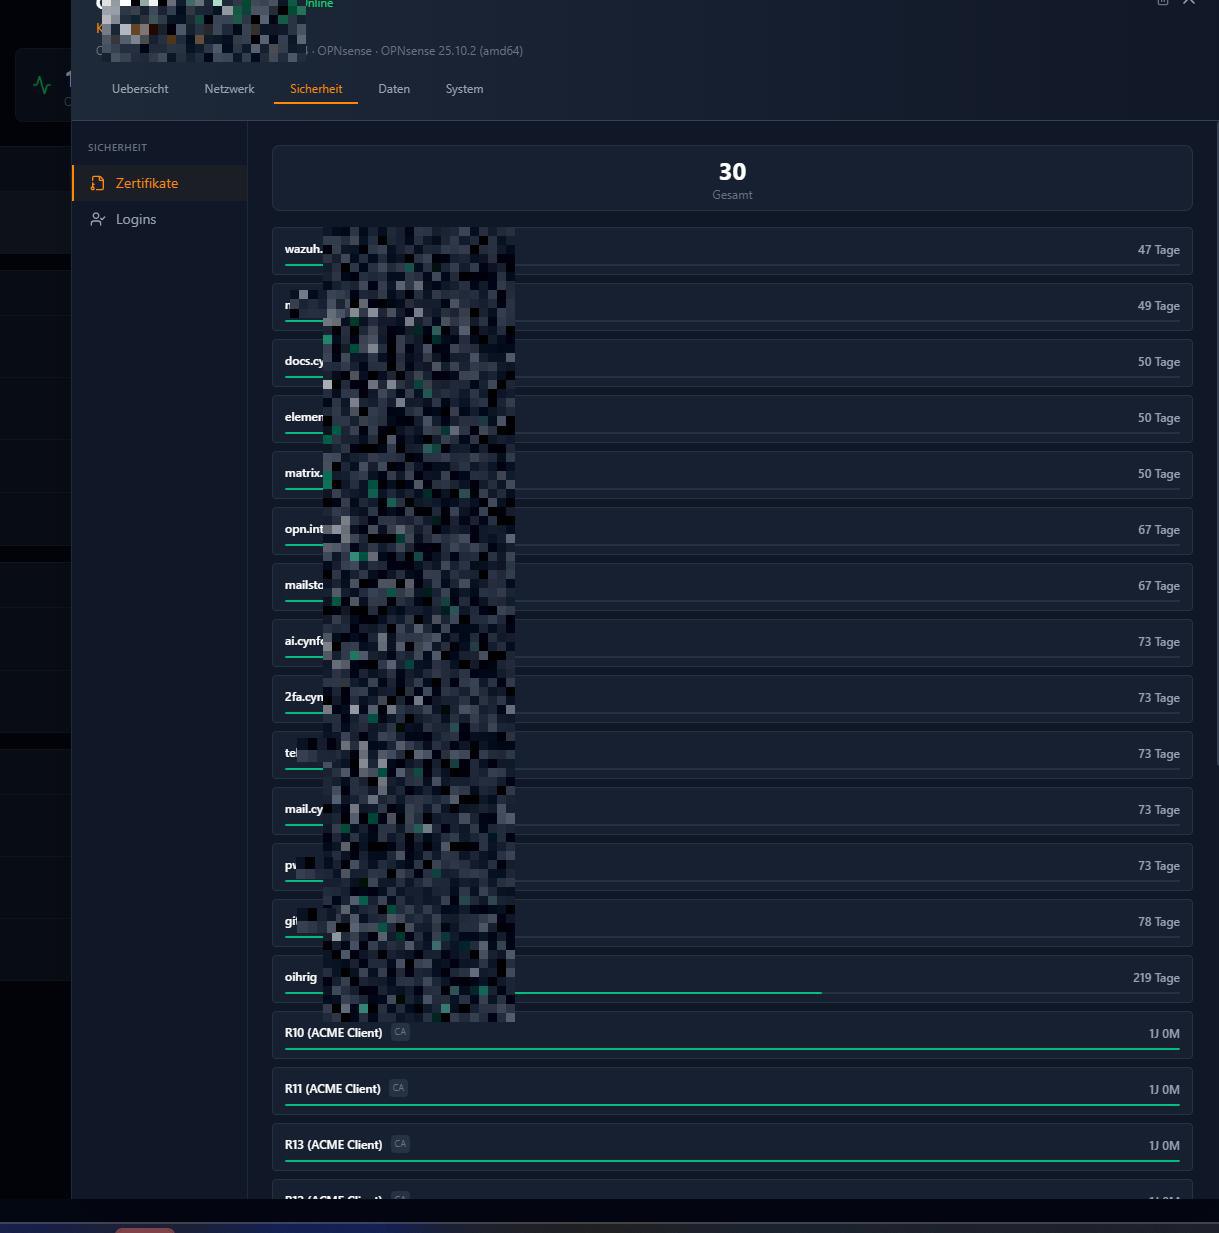Viewport: 1219px width, 1233px height.
Task: Open the R10 (ACME Client) certificate
Action: (333, 1033)
